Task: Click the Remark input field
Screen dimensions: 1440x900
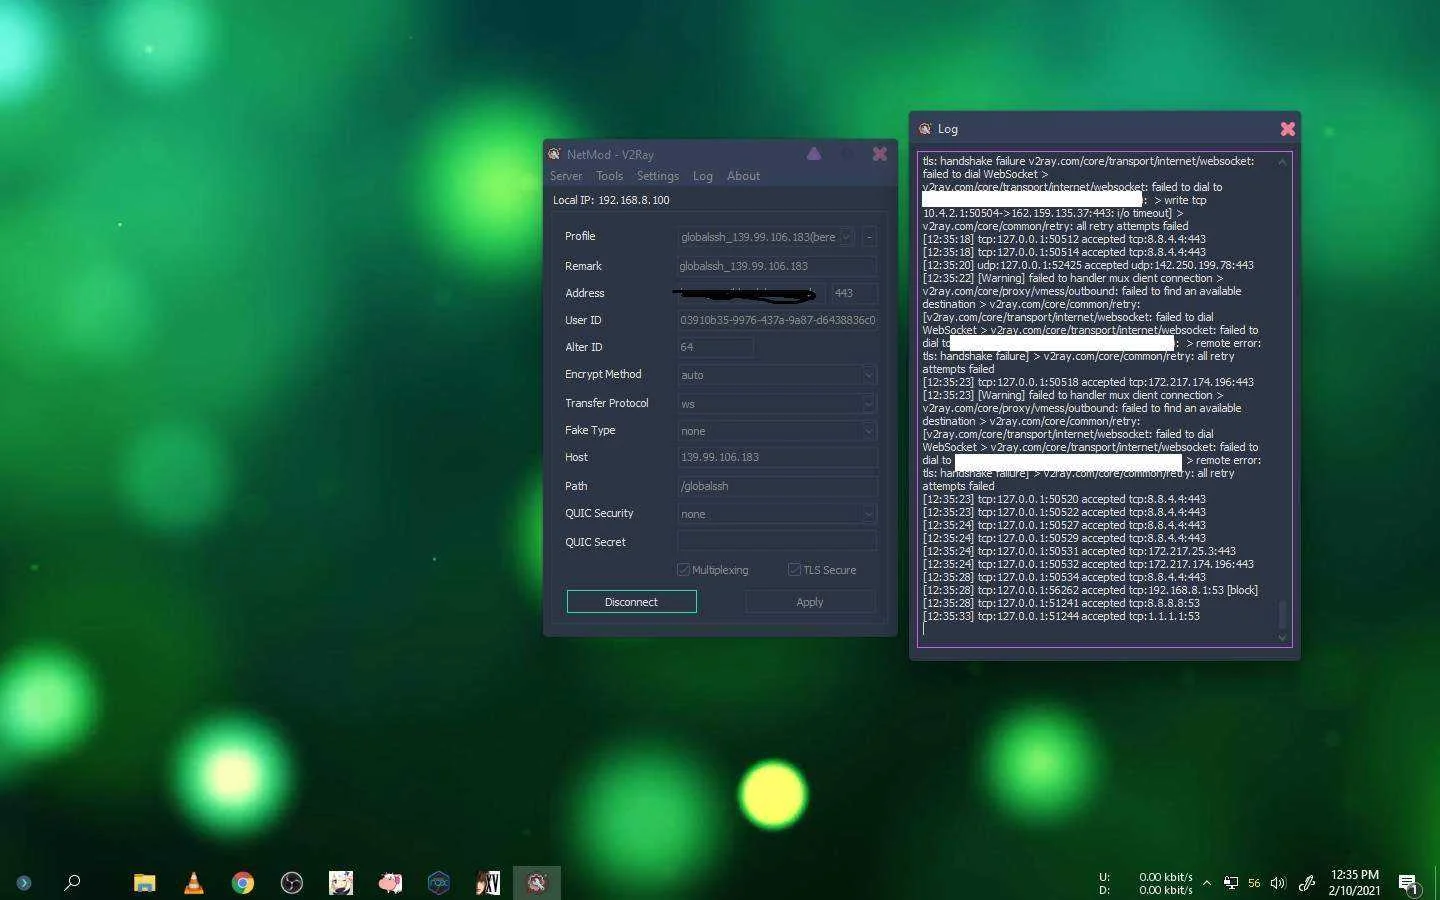Action: [x=777, y=266]
